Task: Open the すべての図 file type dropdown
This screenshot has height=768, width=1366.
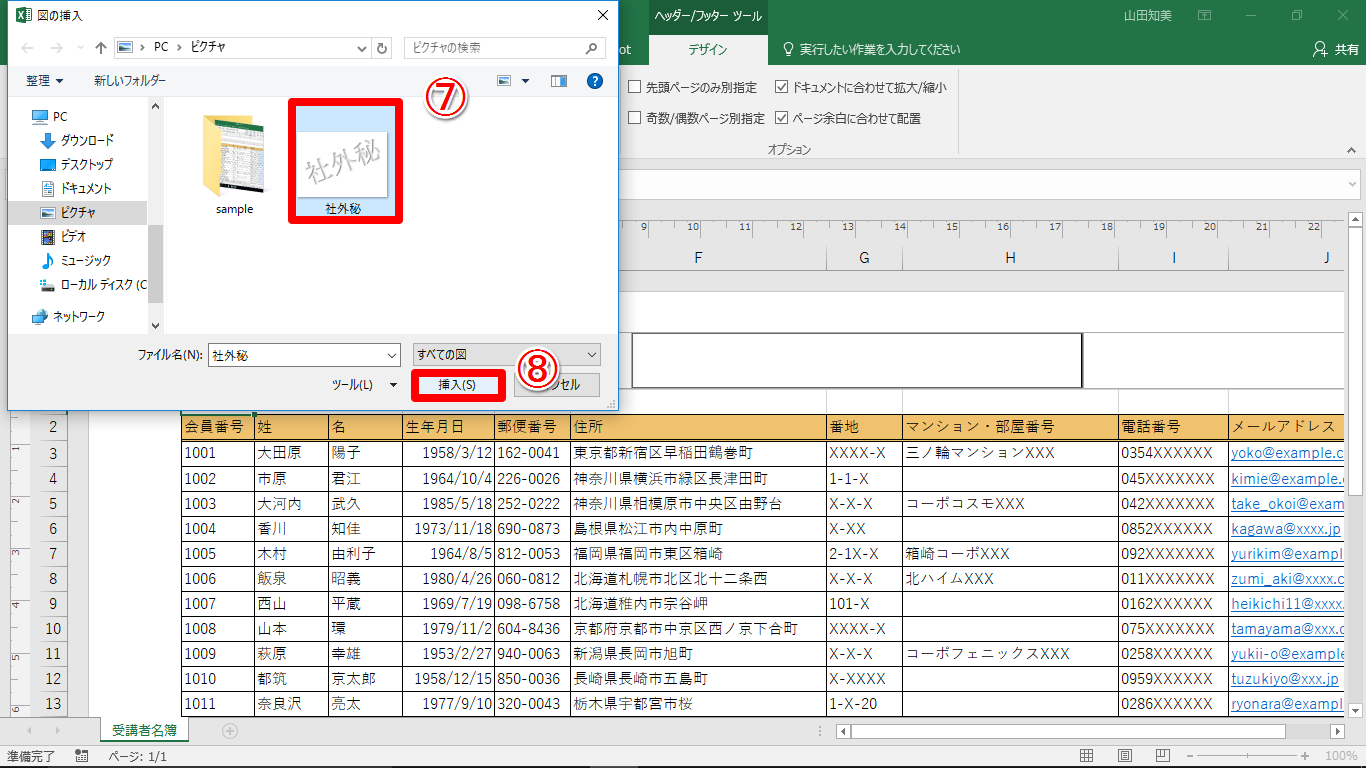Action: [507, 355]
